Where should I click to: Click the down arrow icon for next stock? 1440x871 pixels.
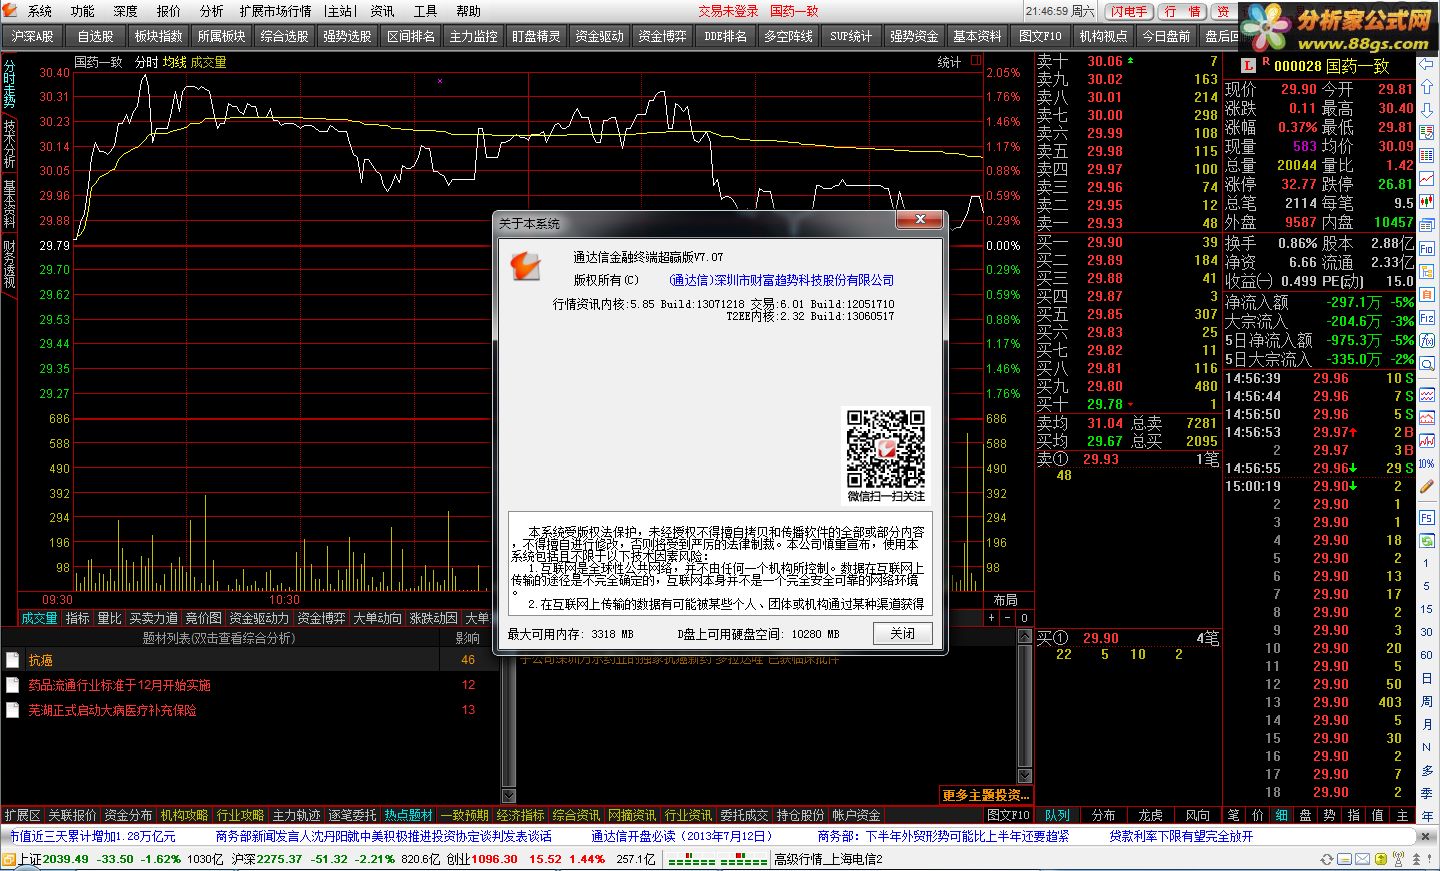click(x=1427, y=110)
